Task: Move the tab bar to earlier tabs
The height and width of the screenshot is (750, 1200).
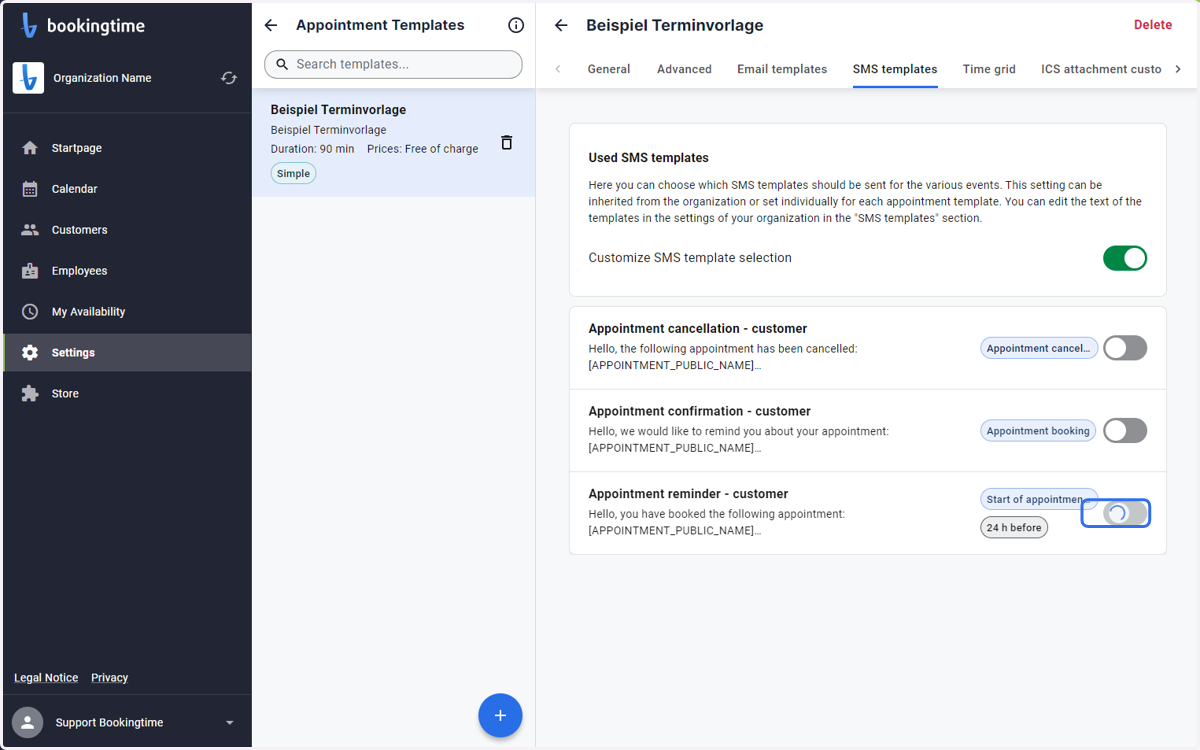Action: click(x=558, y=69)
